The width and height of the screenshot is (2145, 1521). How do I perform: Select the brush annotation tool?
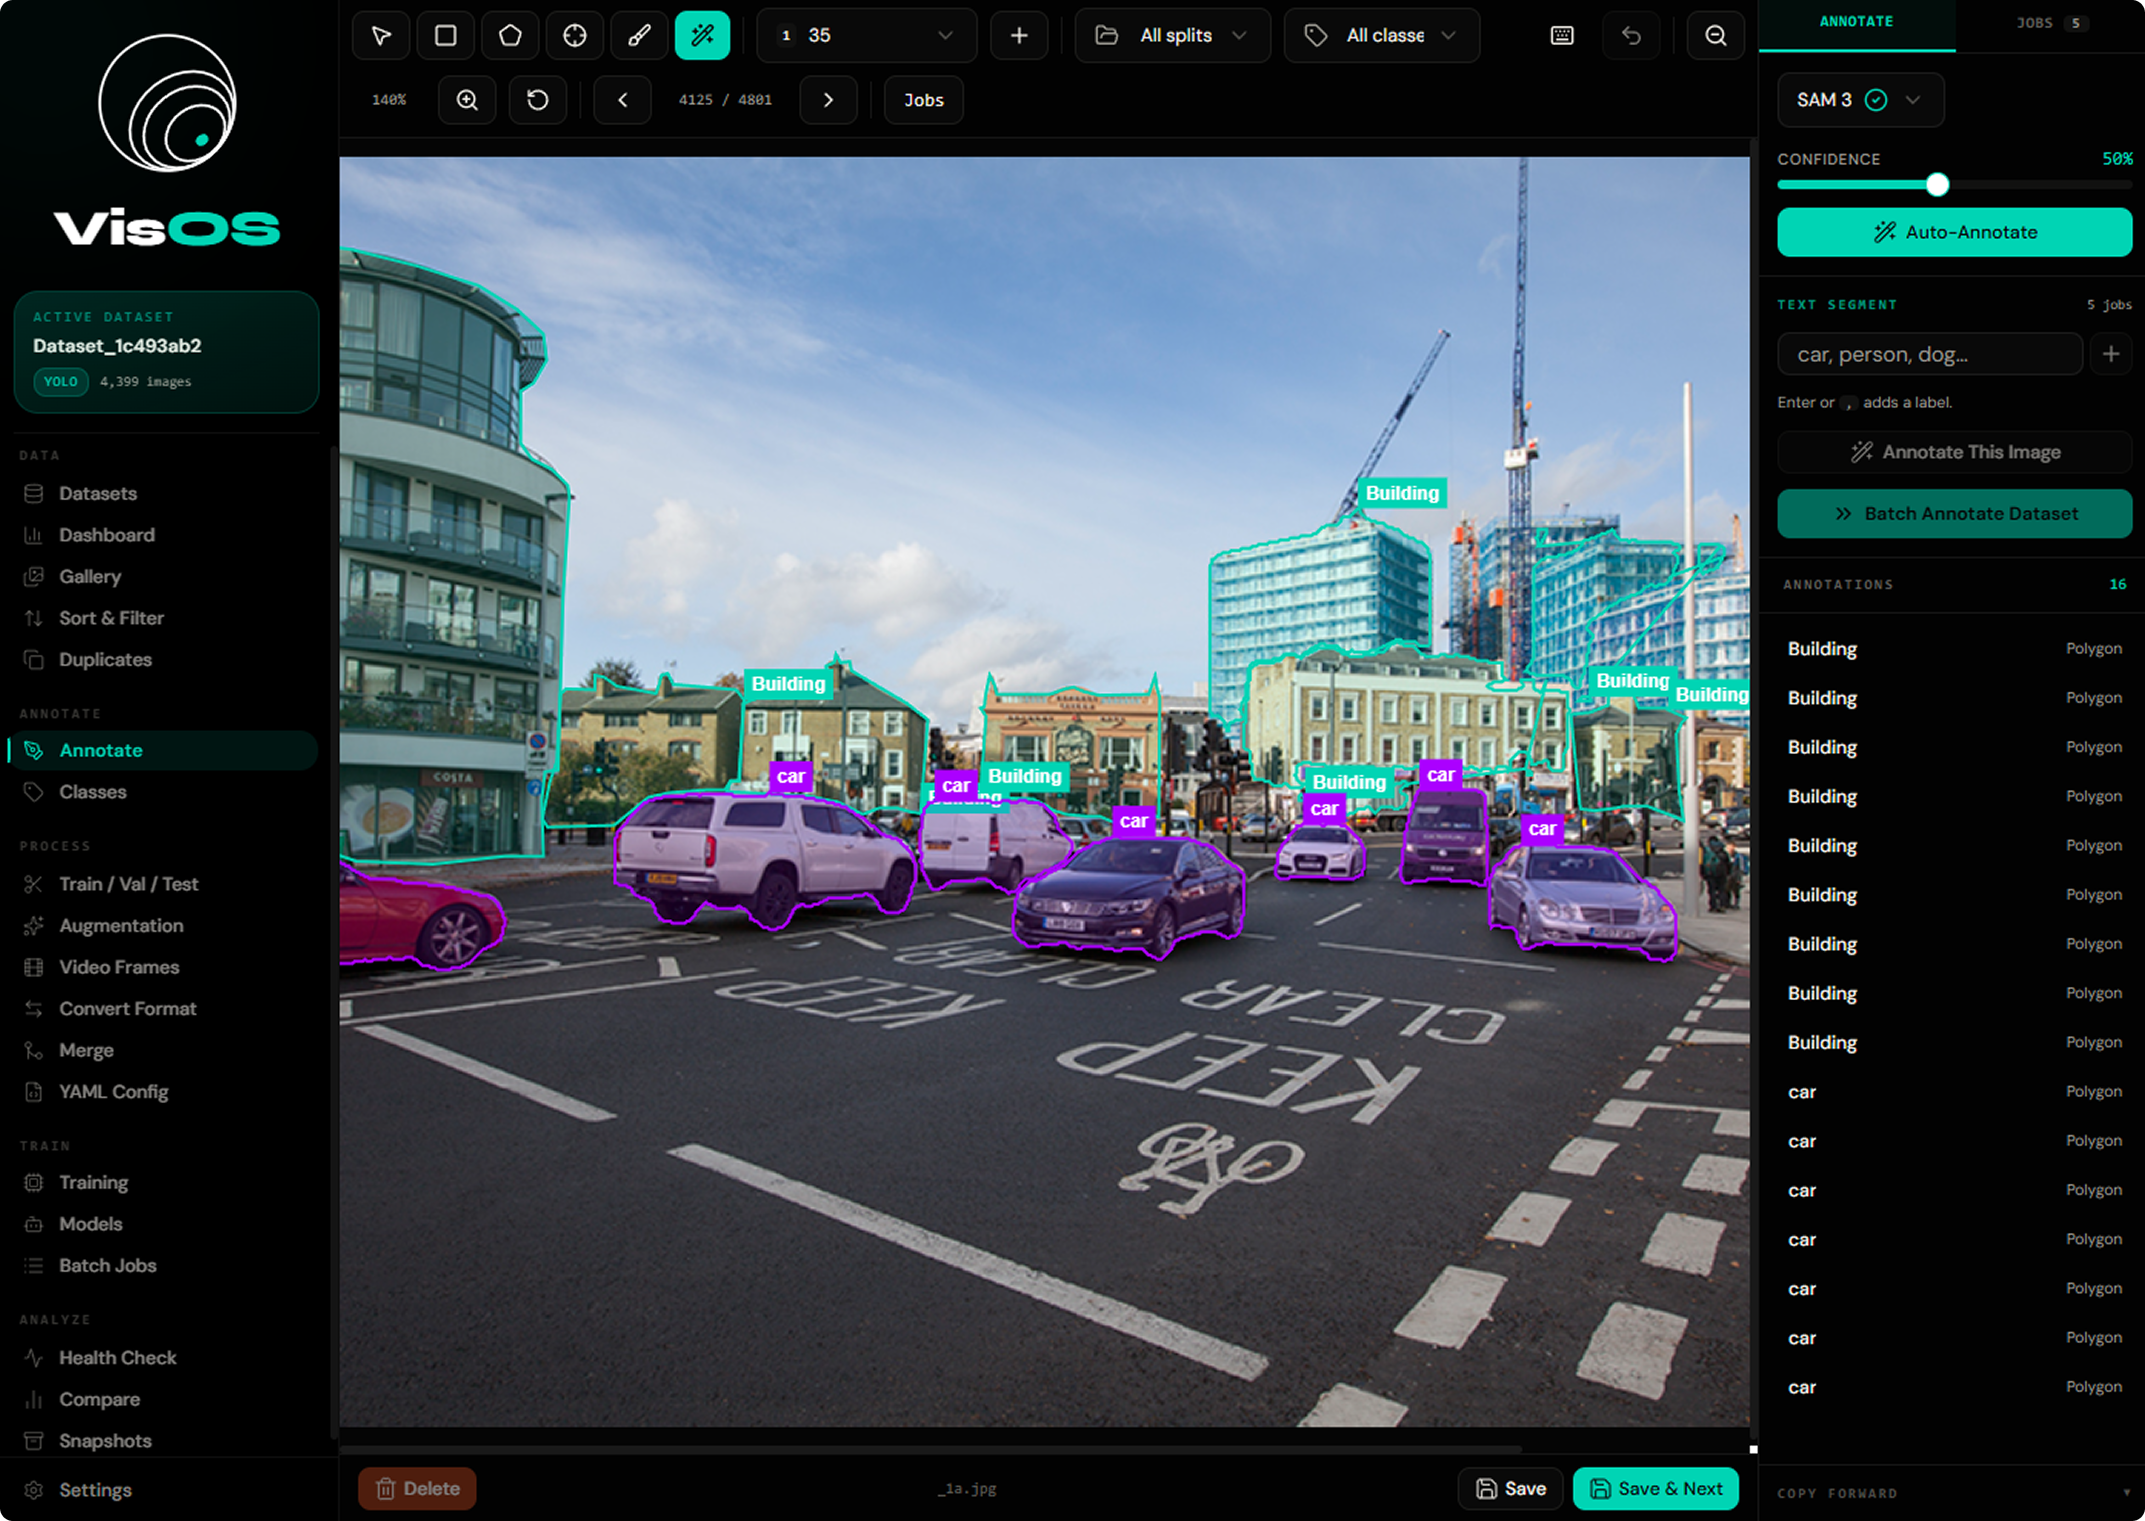639,35
